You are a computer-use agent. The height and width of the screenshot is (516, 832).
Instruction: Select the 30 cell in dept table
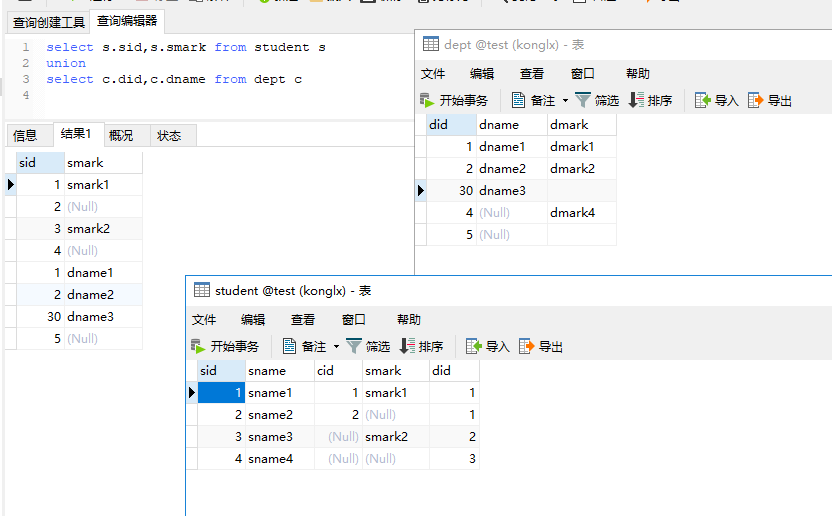(452, 191)
